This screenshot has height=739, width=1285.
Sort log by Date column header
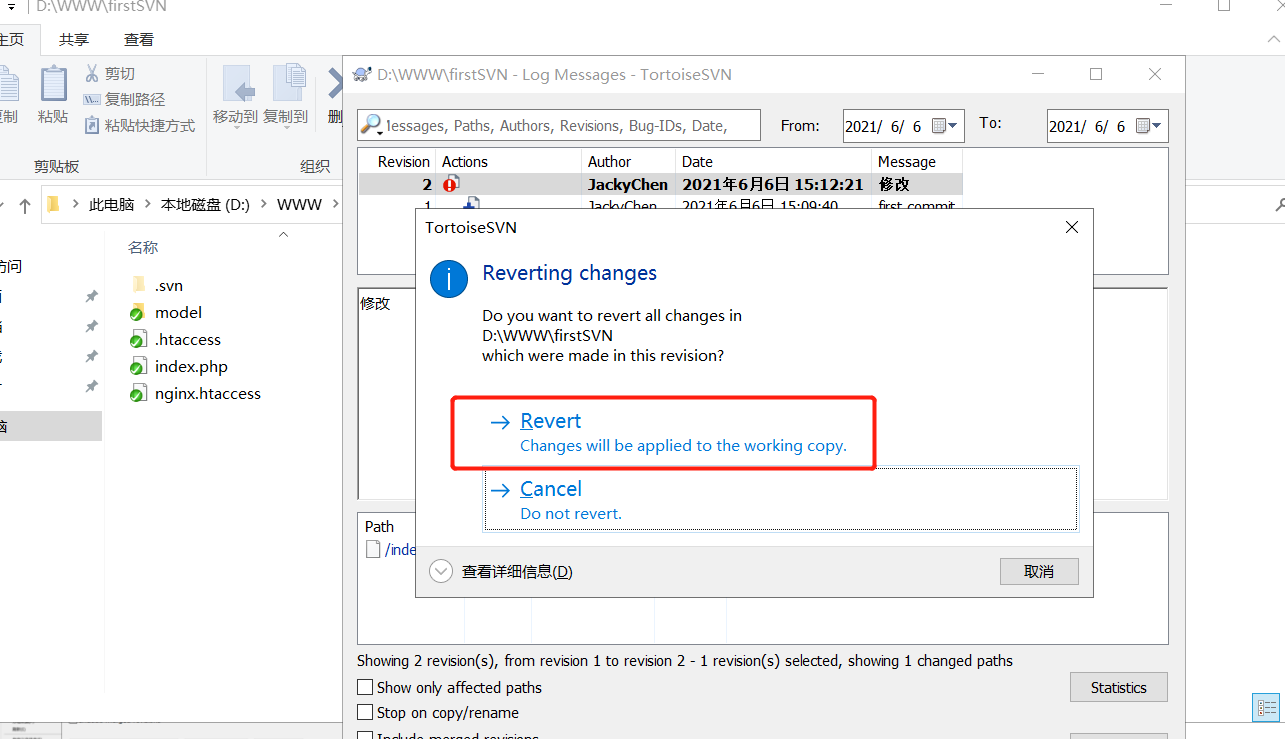pos(773,161)
